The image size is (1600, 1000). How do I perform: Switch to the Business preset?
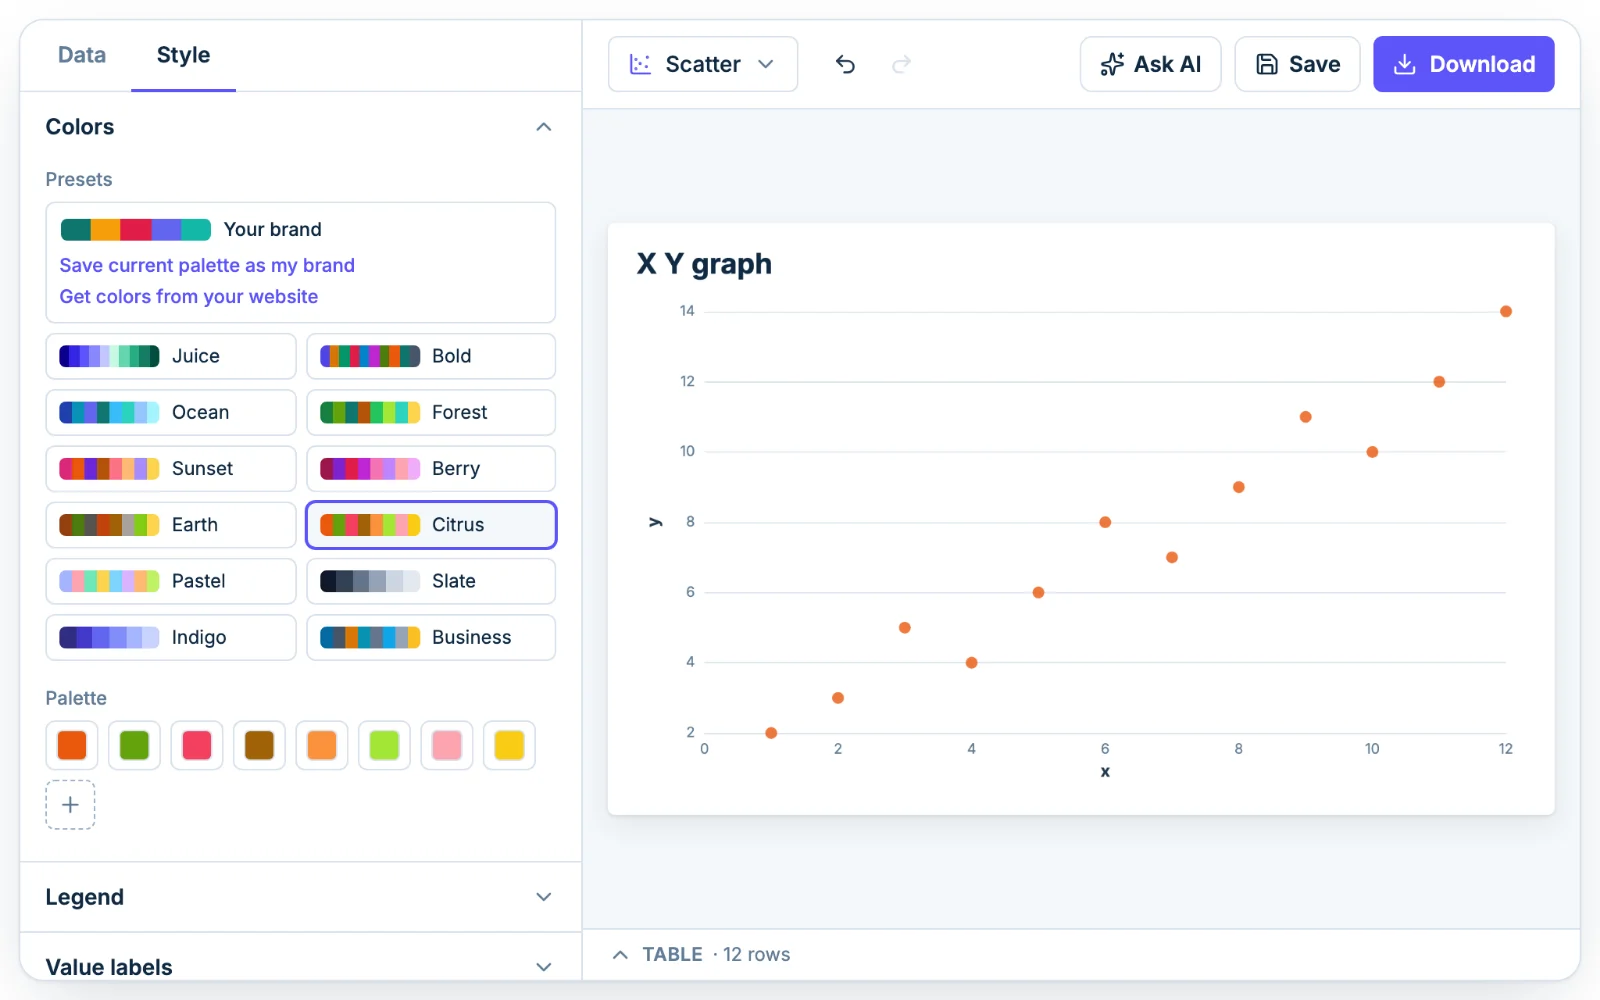pos(431,637)
